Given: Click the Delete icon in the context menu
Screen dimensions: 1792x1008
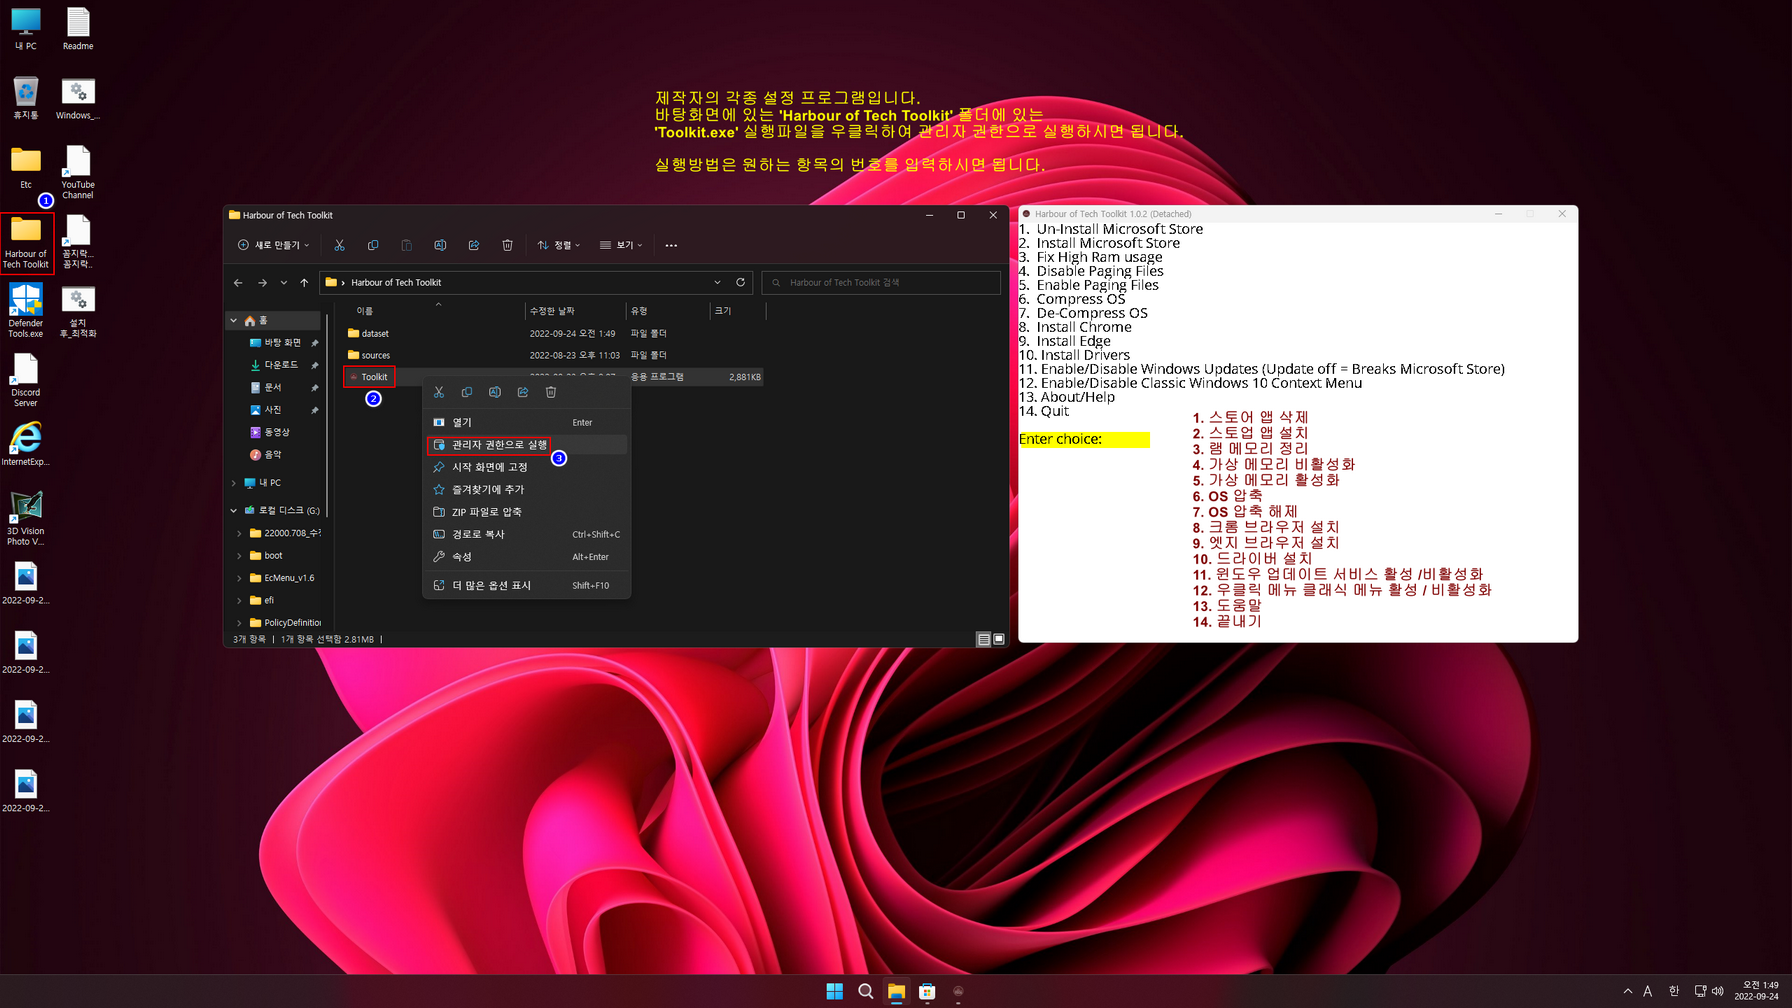Looking at the screenshot, I should pyautogui.click(x=551, y=392).
